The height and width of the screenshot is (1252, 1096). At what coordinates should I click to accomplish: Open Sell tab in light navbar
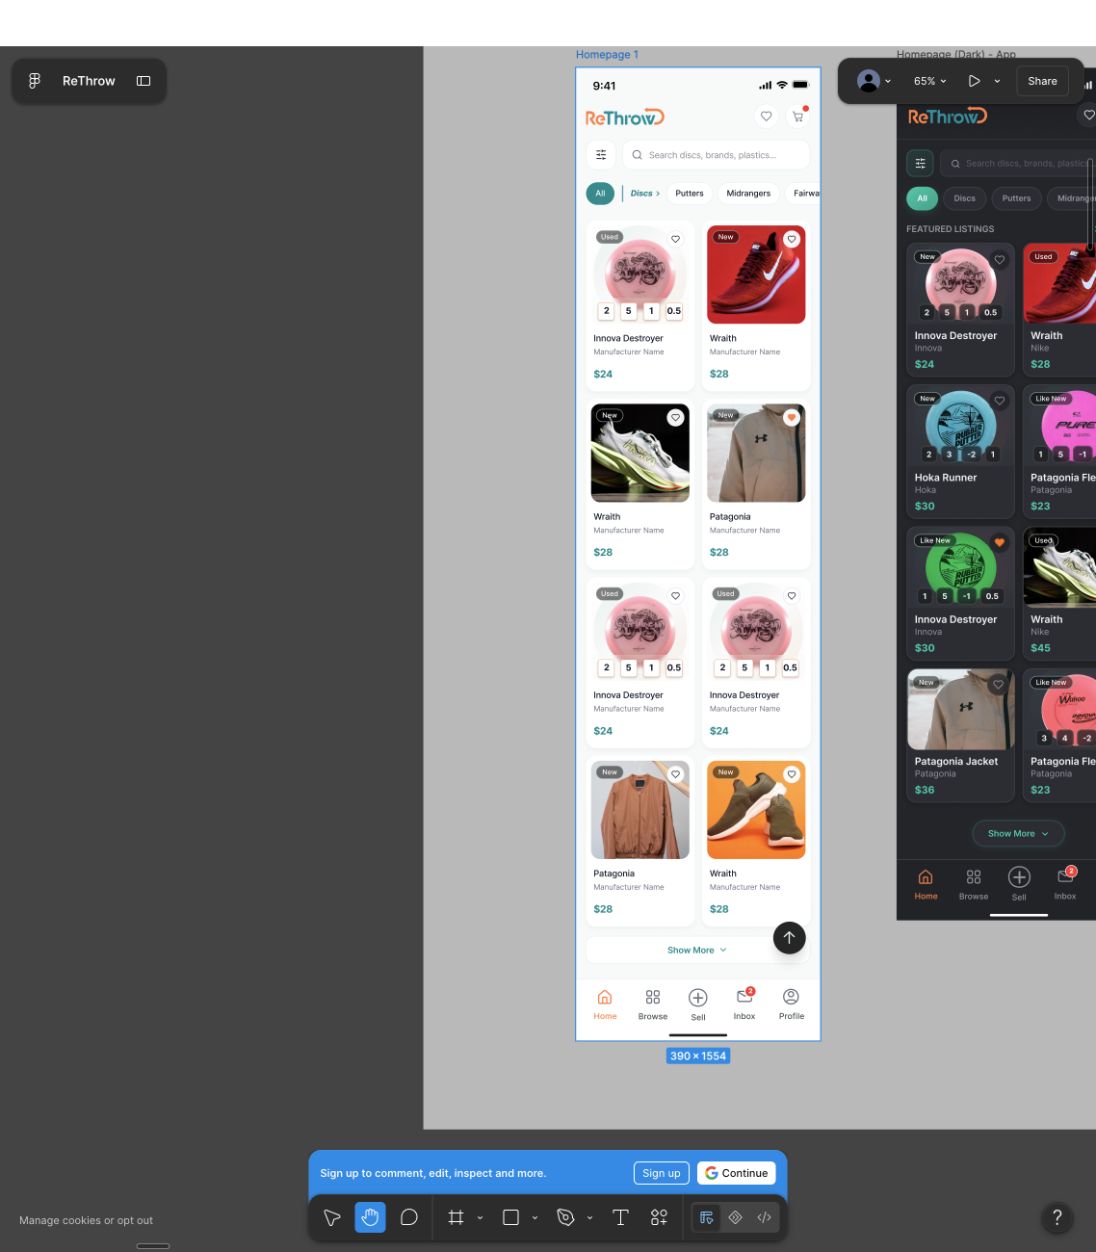(x=698, y=1004)
